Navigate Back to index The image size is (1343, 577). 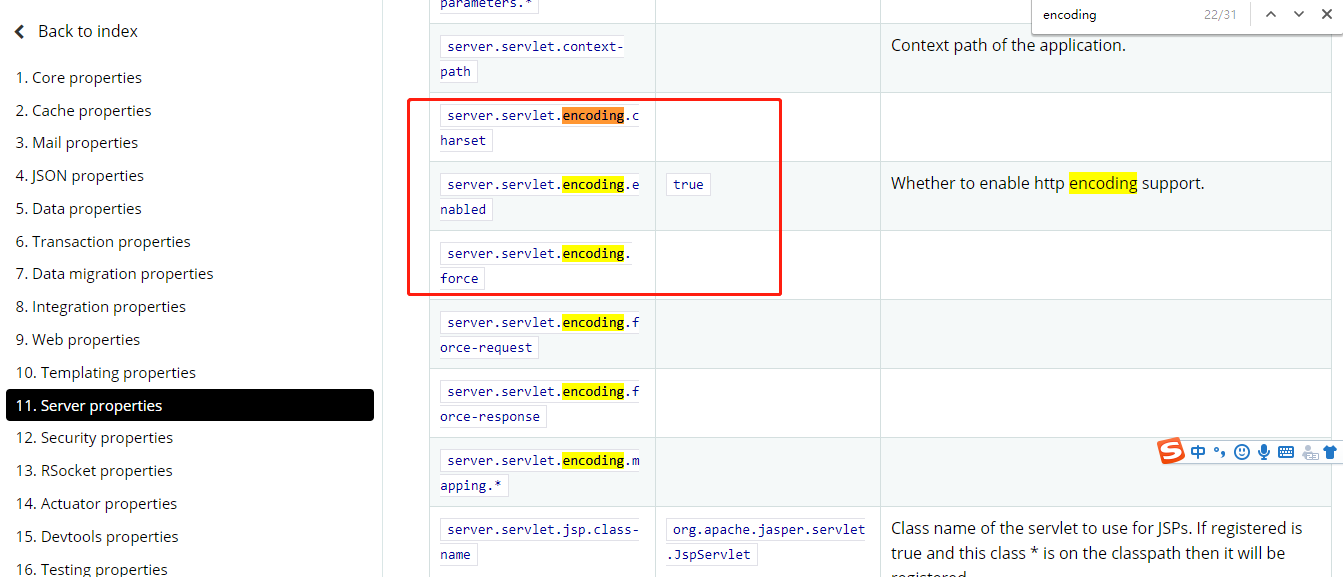click(x=88, y=31)
